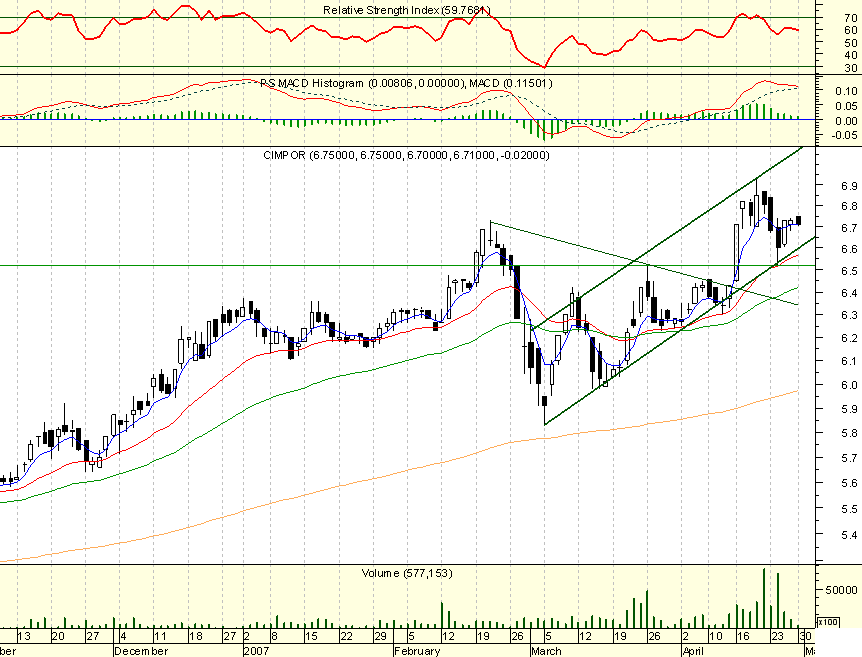Screen dimensions: 862x657
Task: Click the 6.7 price axis label
Action: (849, 228)
